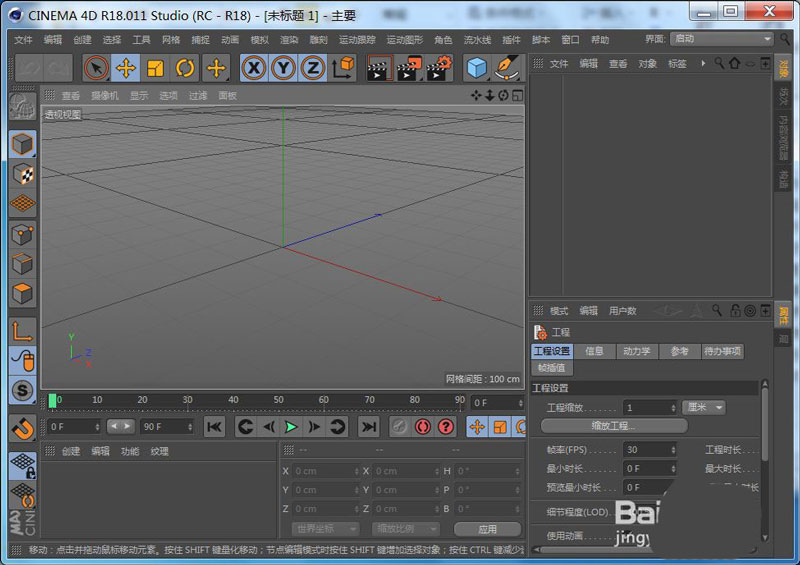Toggle viewport solo S button
Viewport: 800px width, 565px height.
(x=22, y=390)
